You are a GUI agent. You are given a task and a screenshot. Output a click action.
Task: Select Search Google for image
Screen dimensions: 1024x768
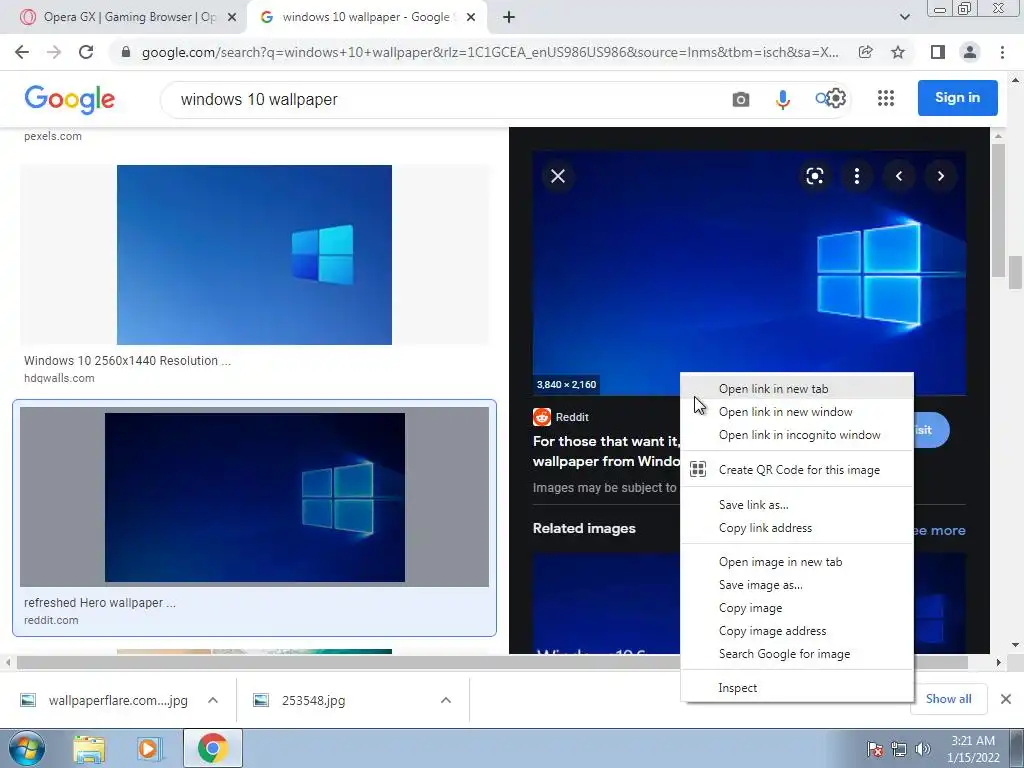point(797,654)
